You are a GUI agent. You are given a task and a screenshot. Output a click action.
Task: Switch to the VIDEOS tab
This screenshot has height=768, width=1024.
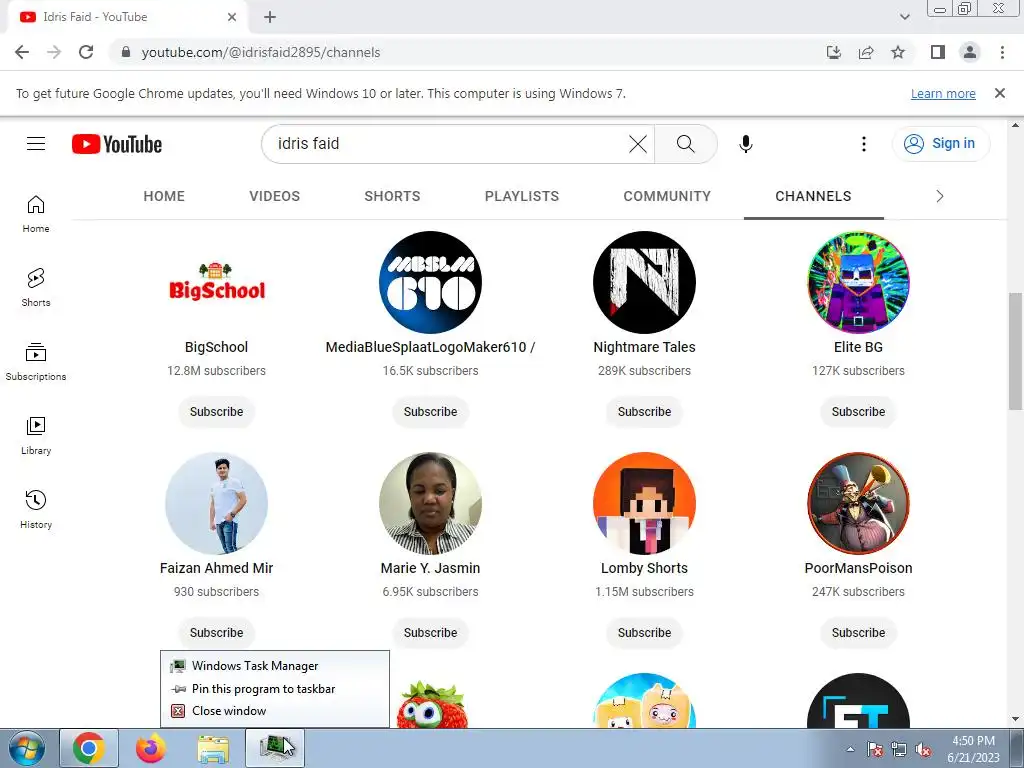coord(274,196)
